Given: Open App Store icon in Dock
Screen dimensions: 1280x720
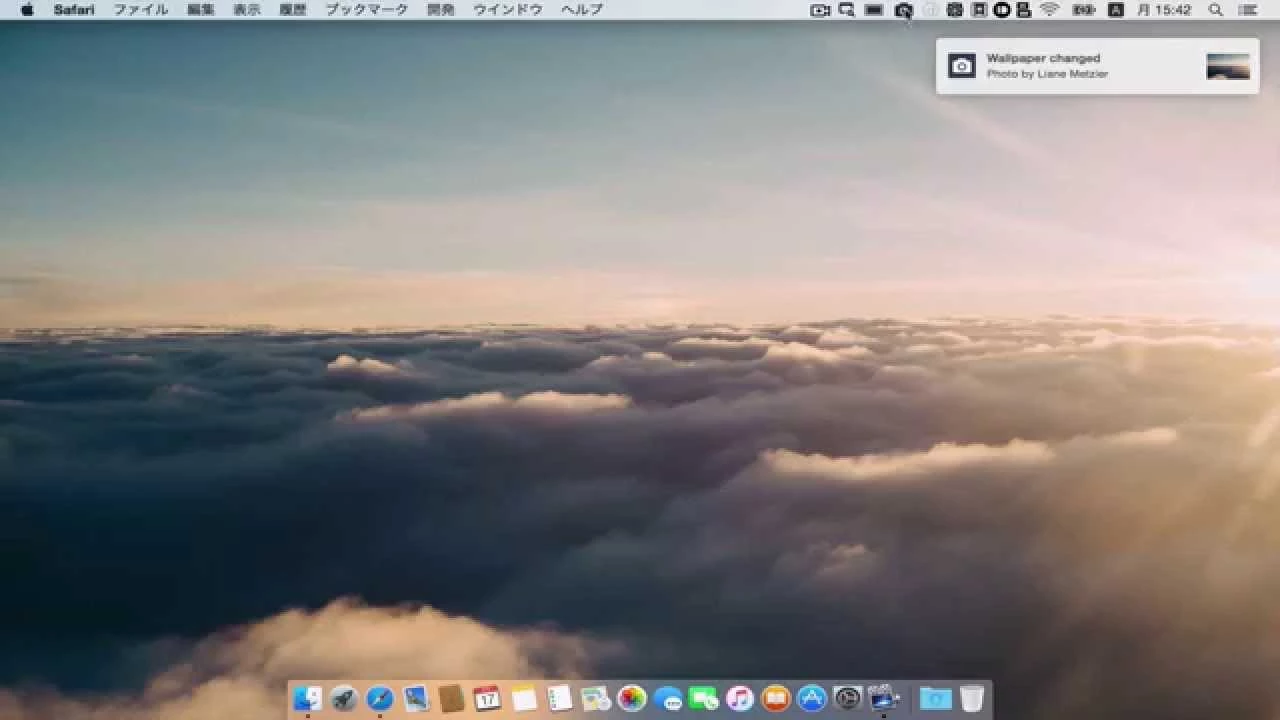Looking at the screenshot, I should click(811, 698).
